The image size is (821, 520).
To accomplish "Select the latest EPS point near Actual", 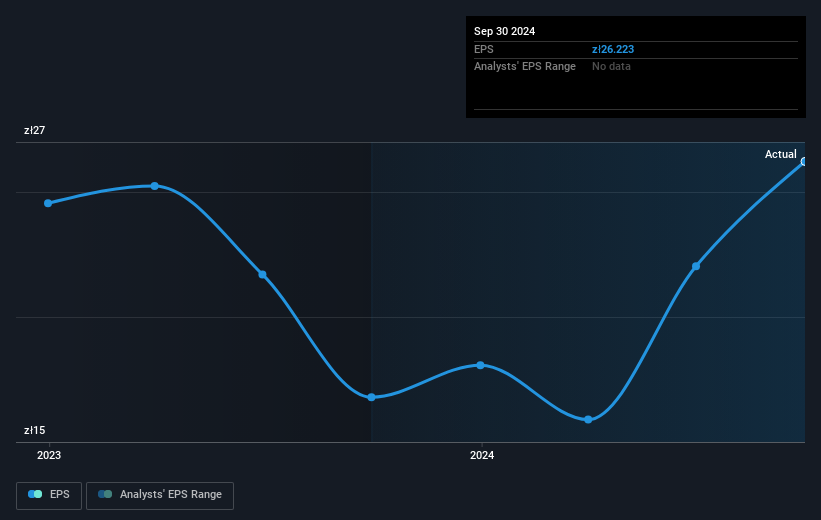I will (804, 162).
